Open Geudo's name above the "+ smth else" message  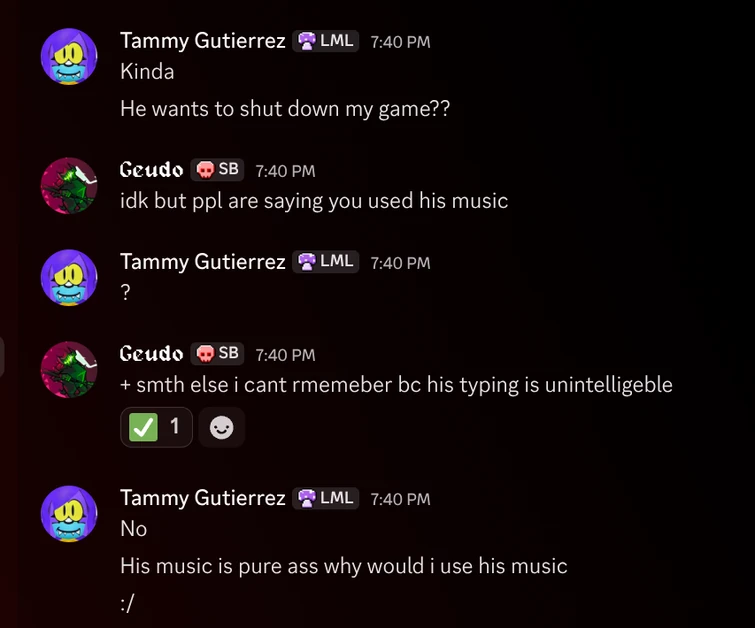[x=151, y=354]
